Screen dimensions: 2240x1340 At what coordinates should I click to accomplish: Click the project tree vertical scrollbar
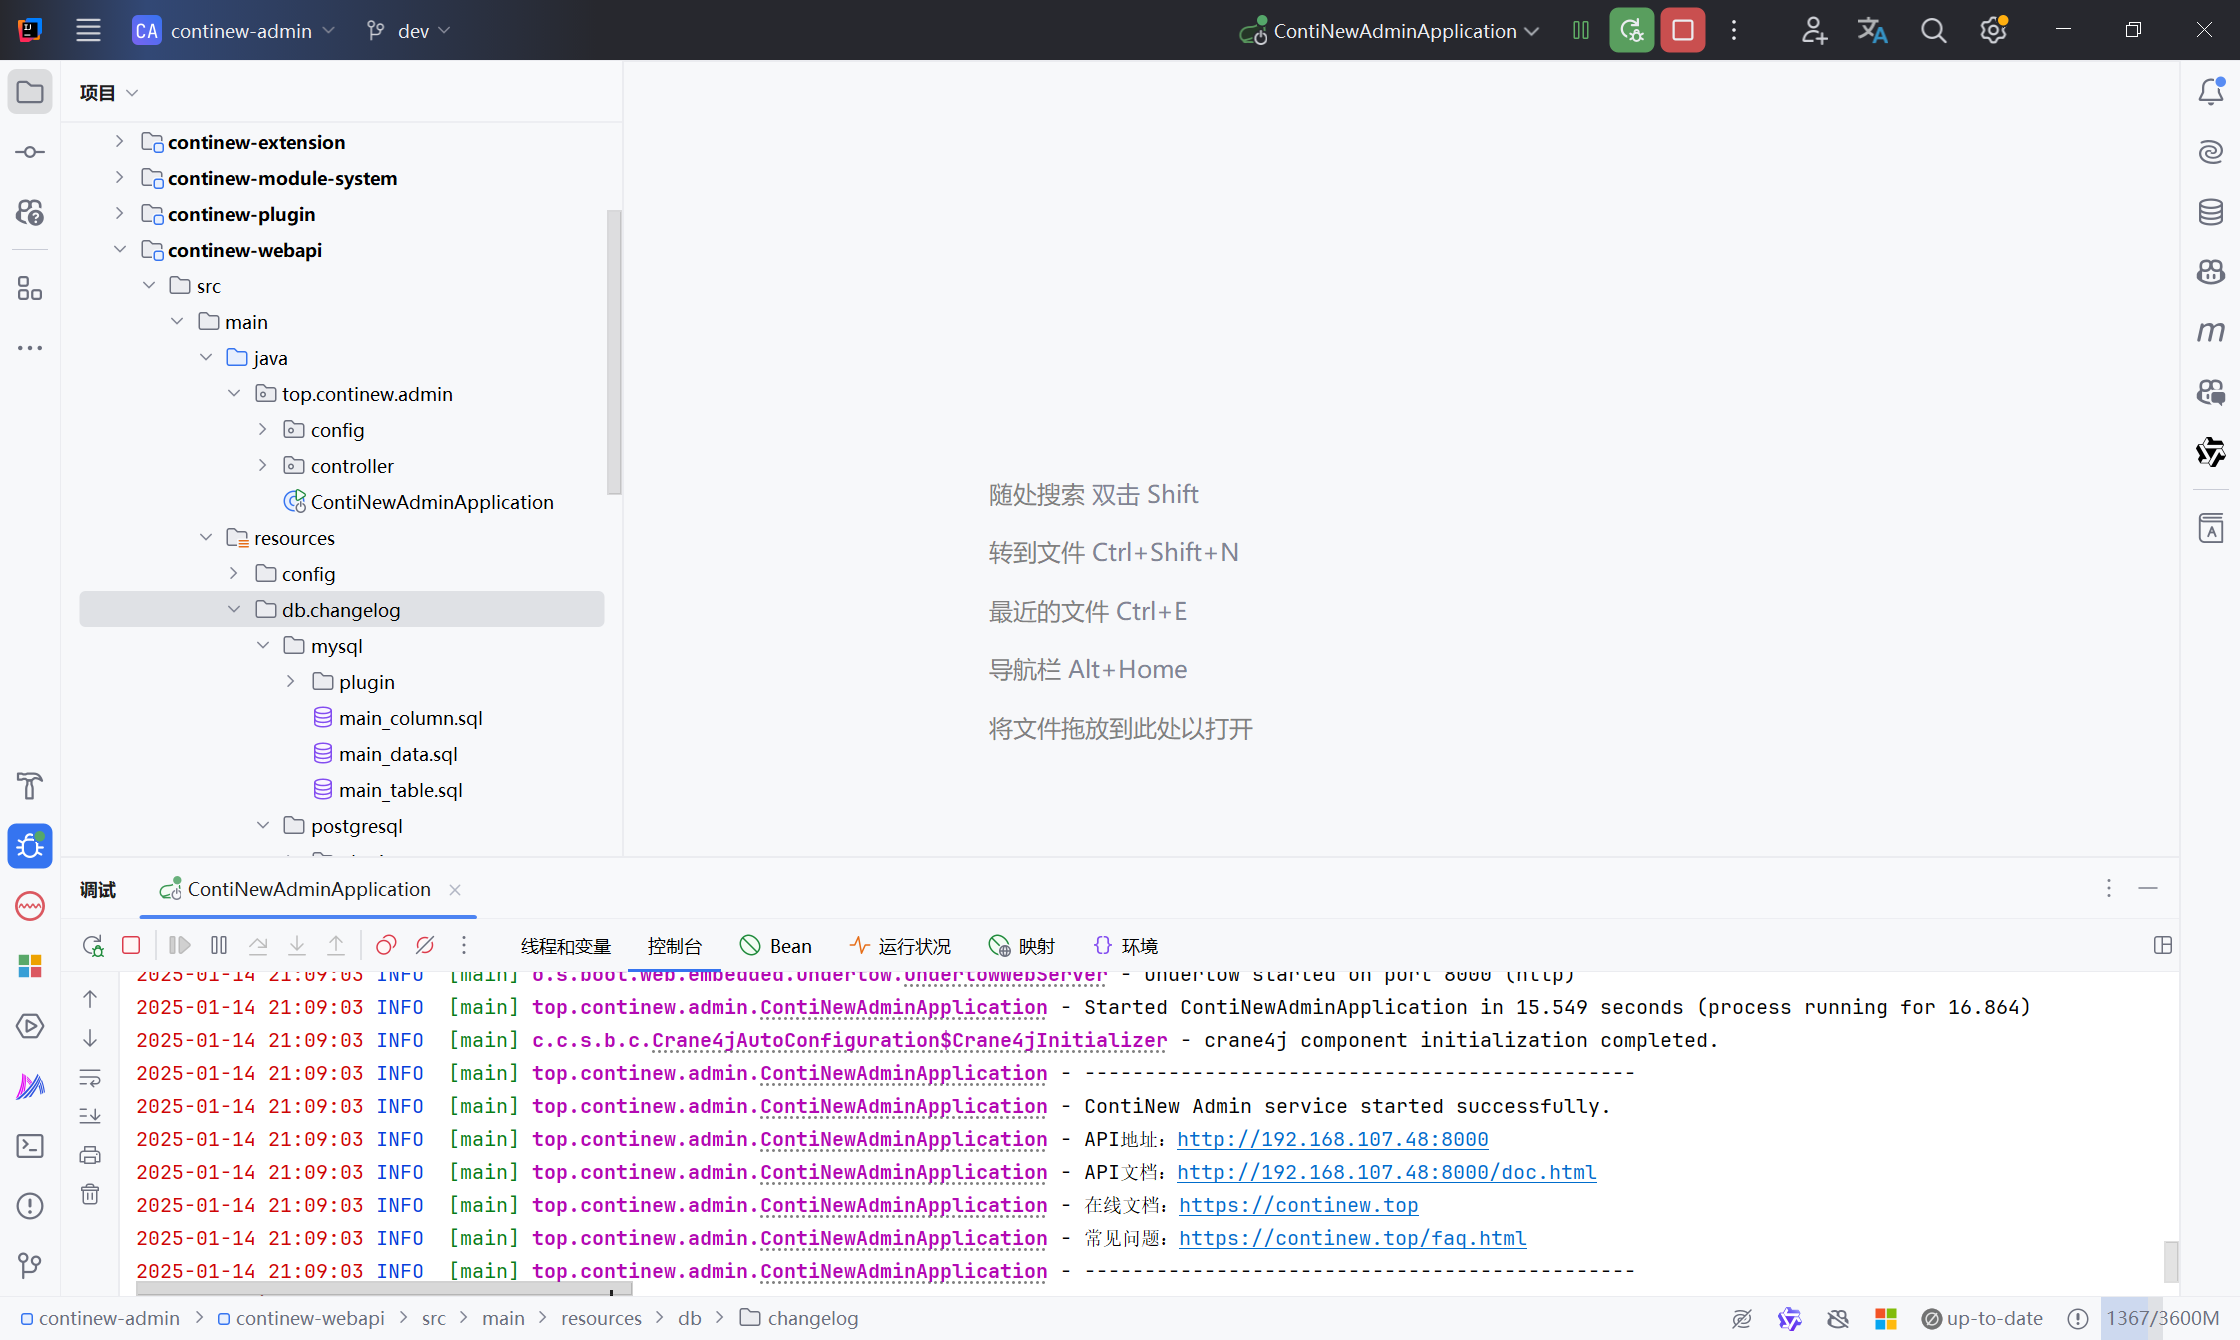click(x=614, y=352)
